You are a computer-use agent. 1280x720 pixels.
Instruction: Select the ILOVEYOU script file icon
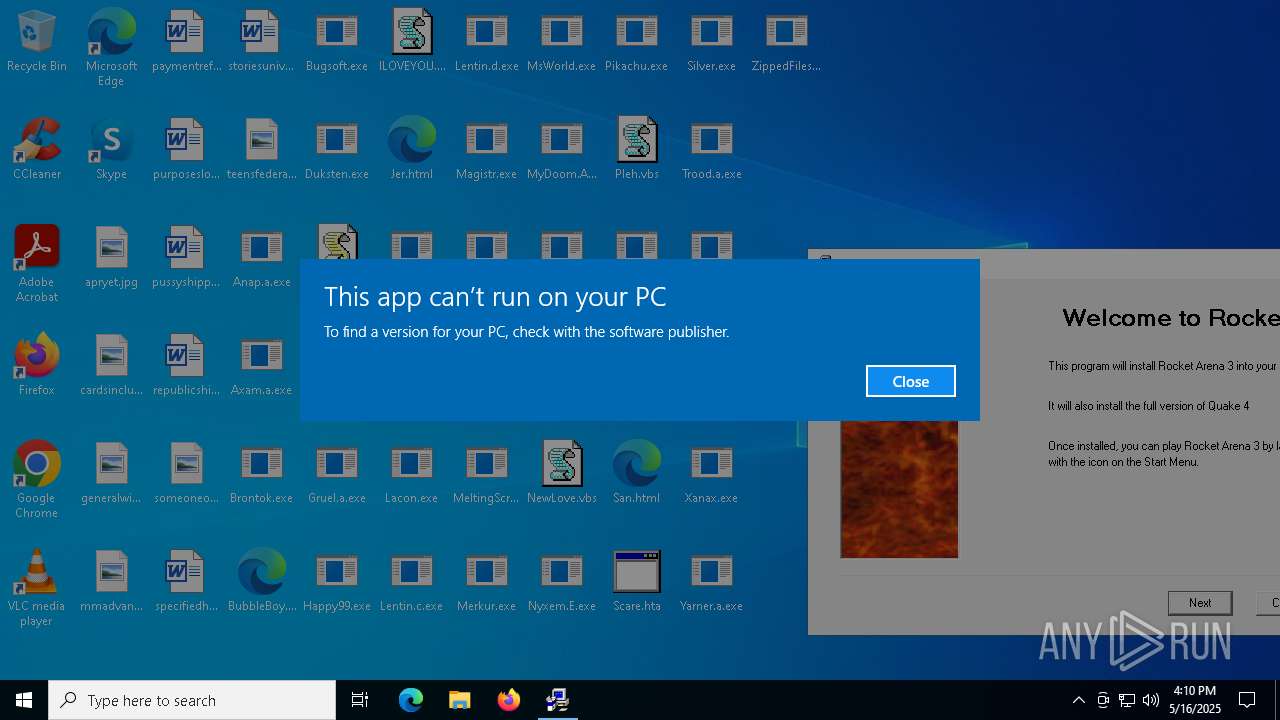coord(412,42)
